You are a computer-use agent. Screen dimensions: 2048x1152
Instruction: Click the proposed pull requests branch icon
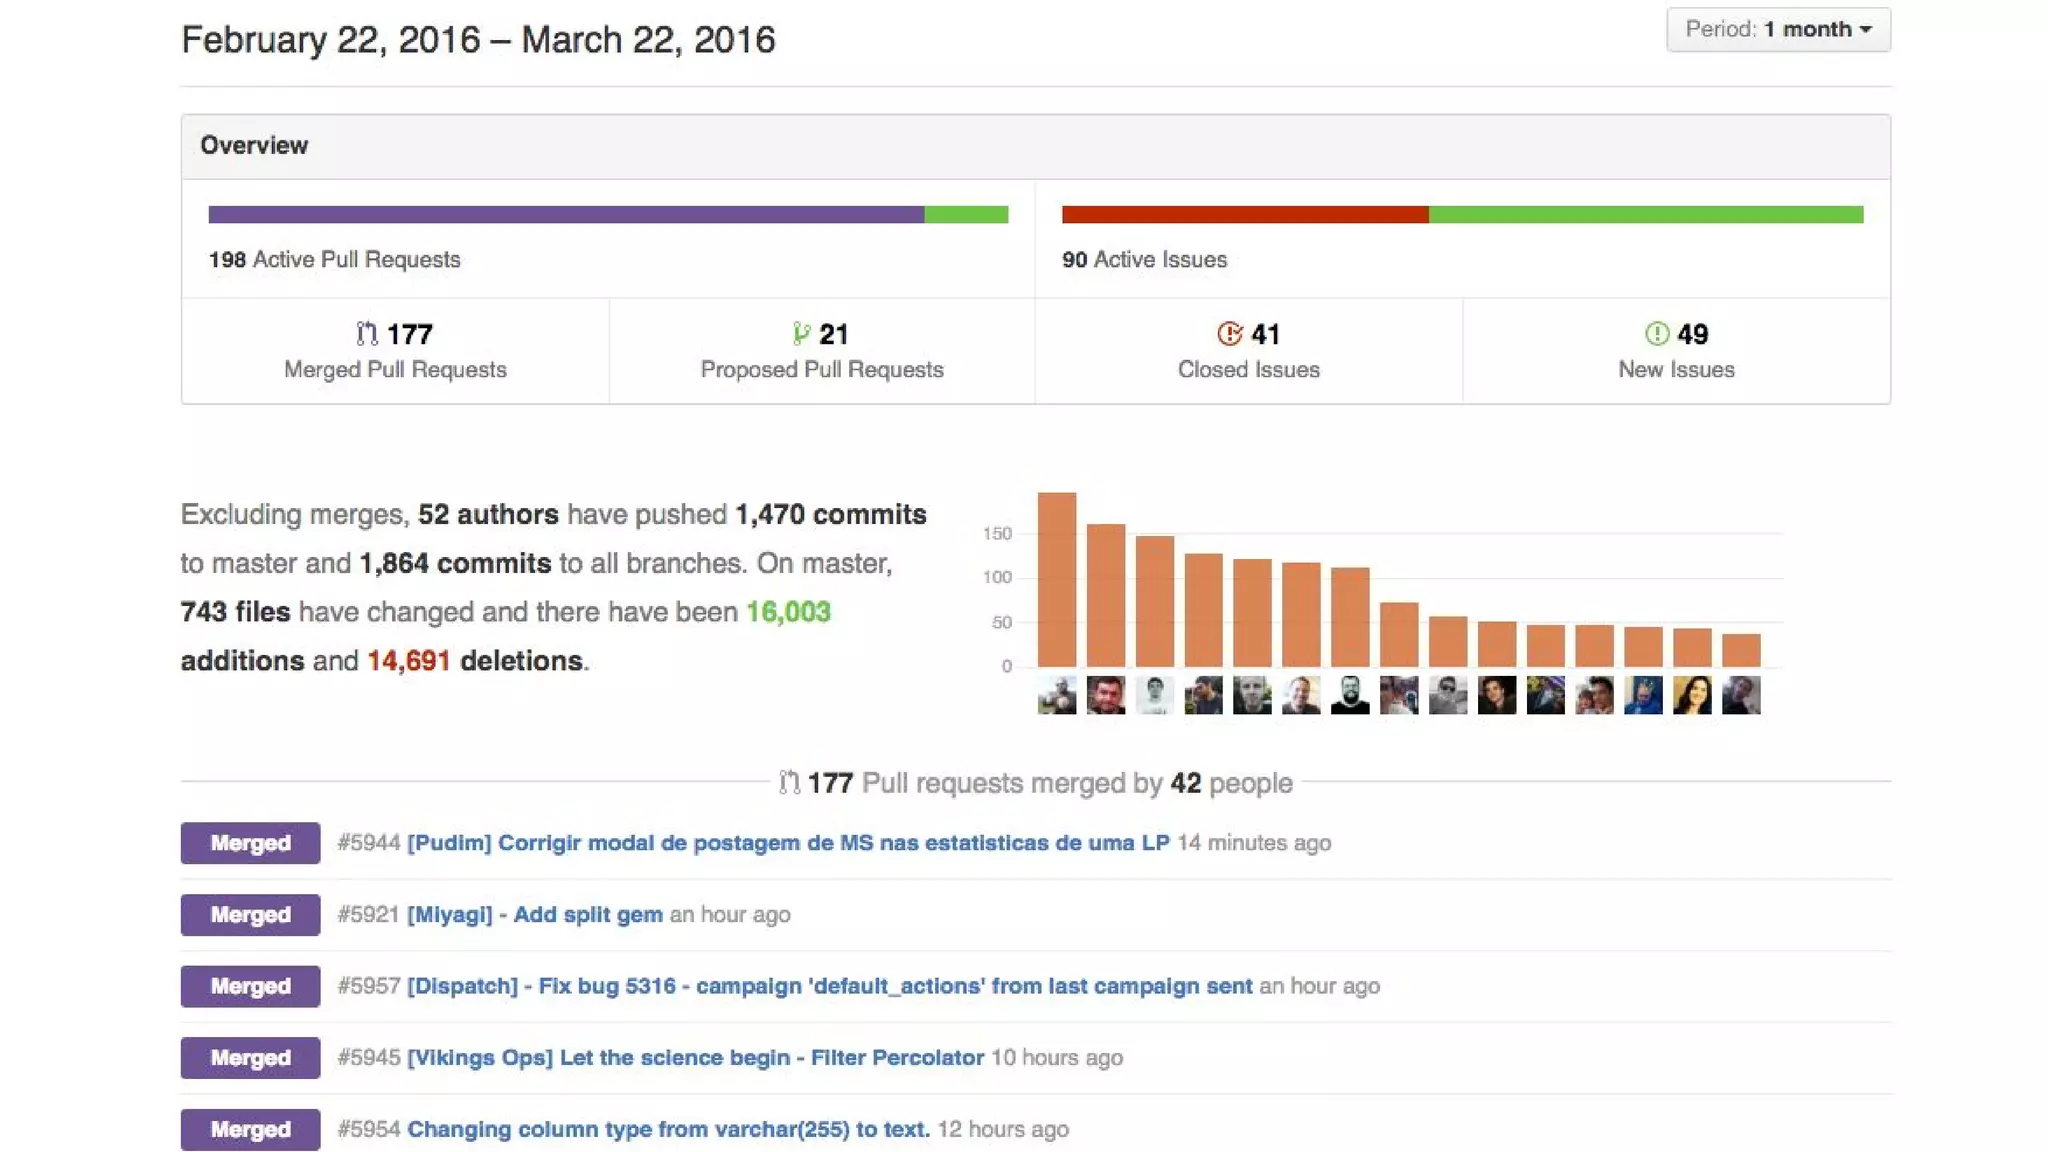(800, 333)
